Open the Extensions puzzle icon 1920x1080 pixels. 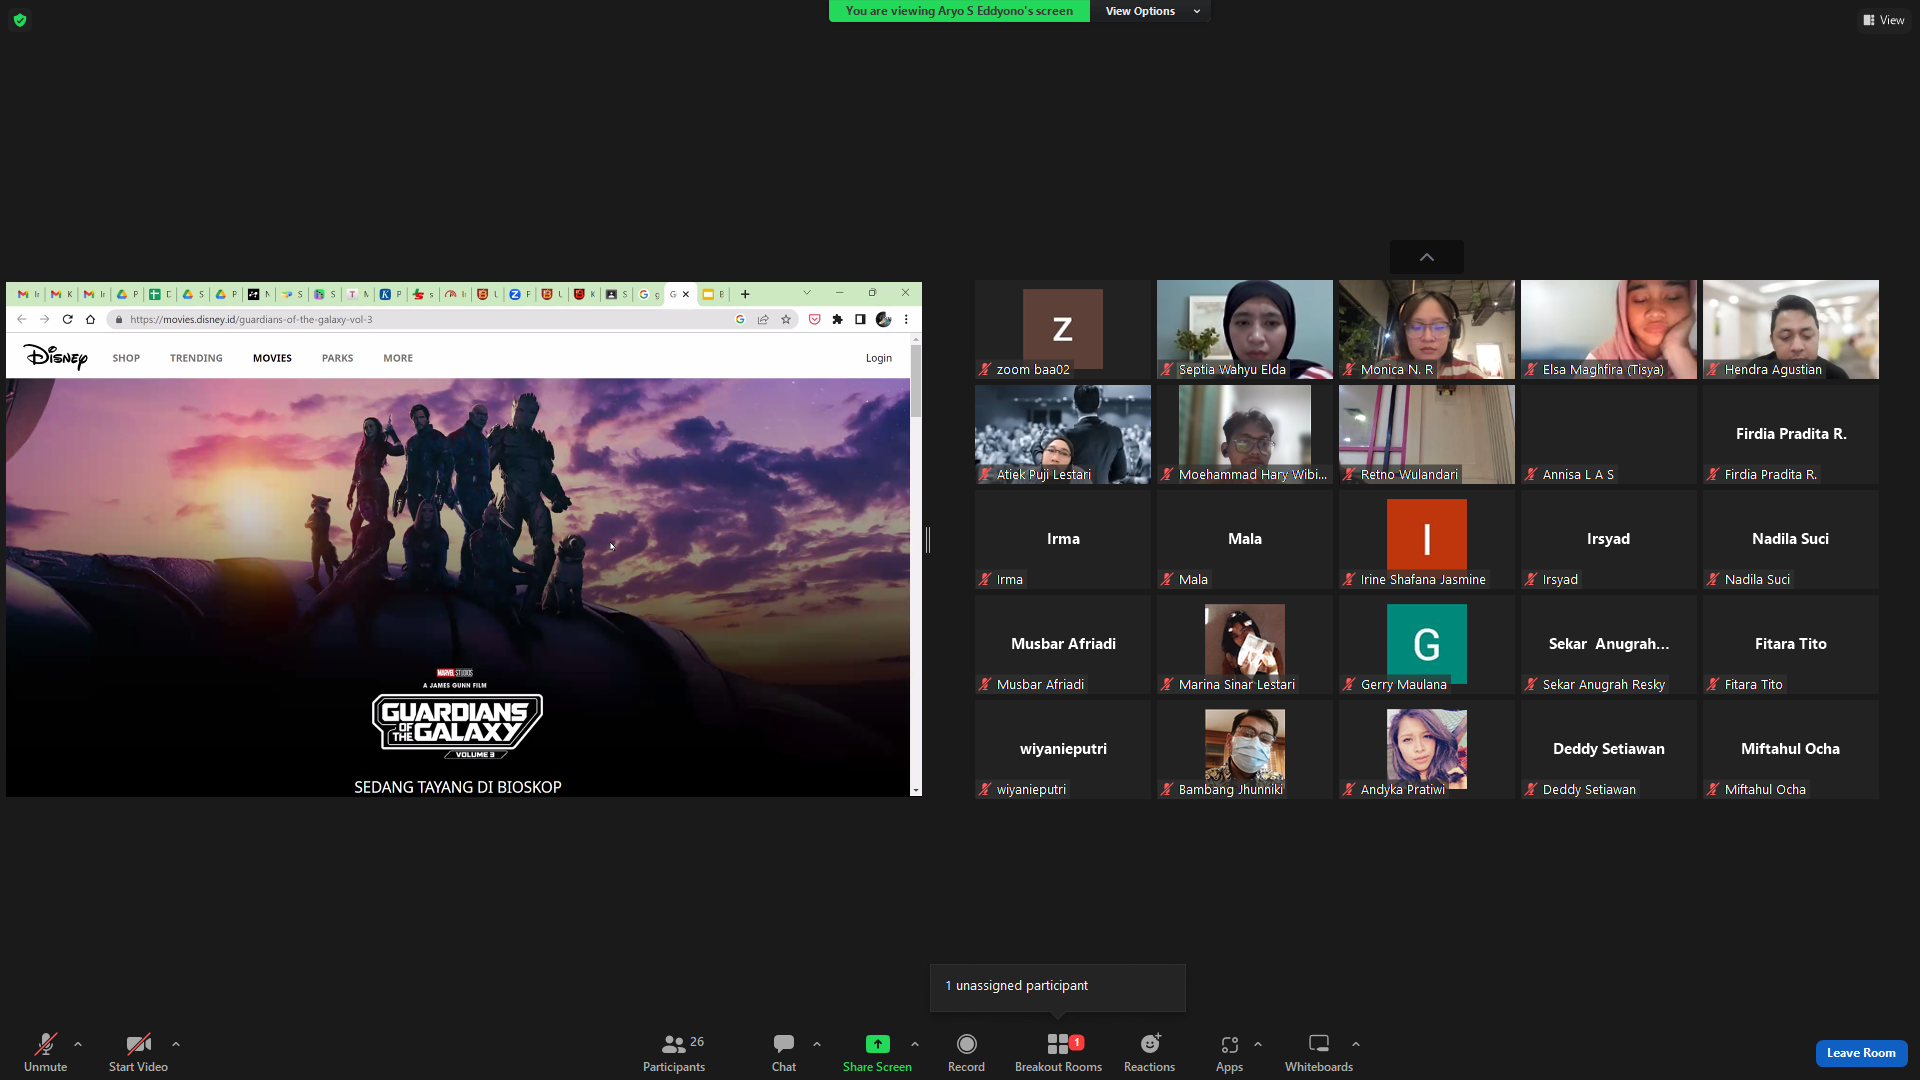[837, 320]
